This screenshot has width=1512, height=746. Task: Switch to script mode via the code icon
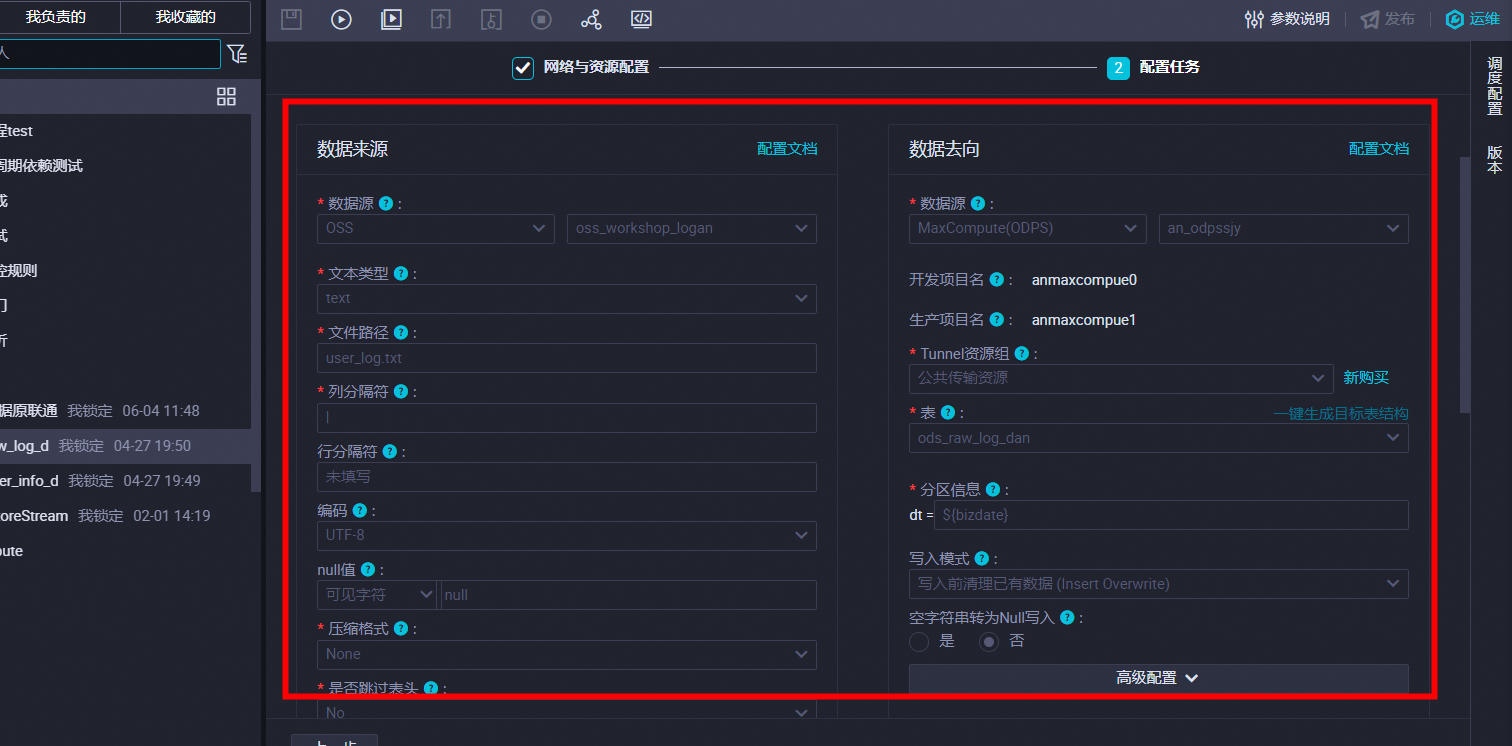(x=642, y=19)
